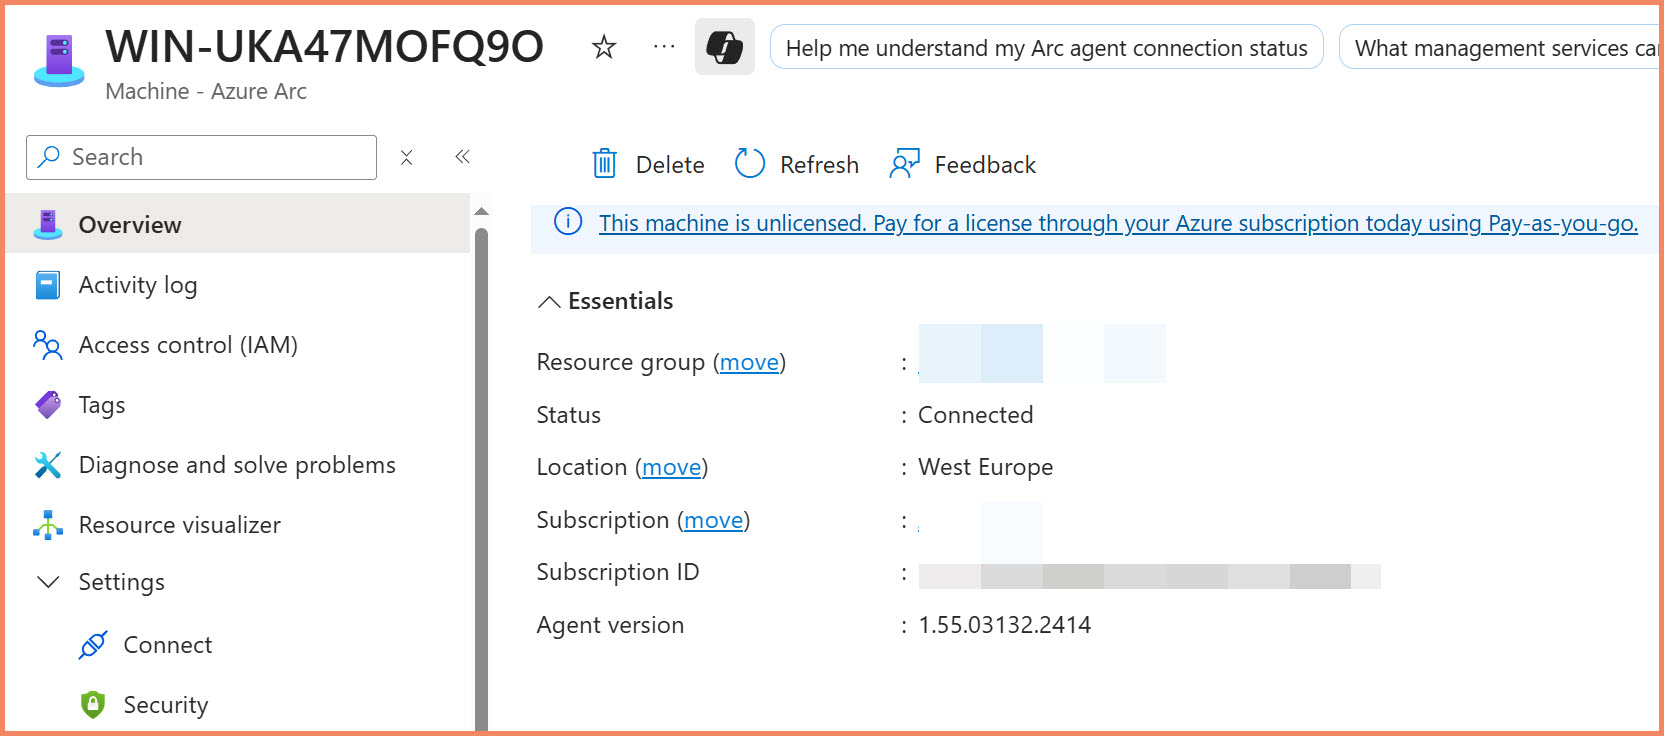Viewport: 1664px width, 736px height.
Task: Open Connect under Settings
Action: [238, 645]
